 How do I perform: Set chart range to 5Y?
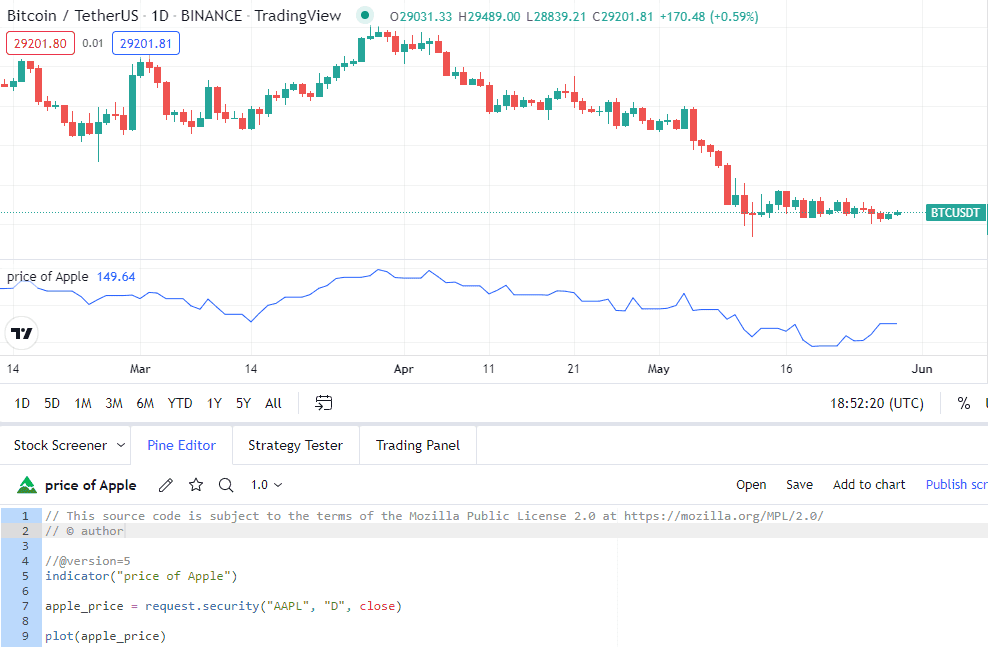point(243,403)
